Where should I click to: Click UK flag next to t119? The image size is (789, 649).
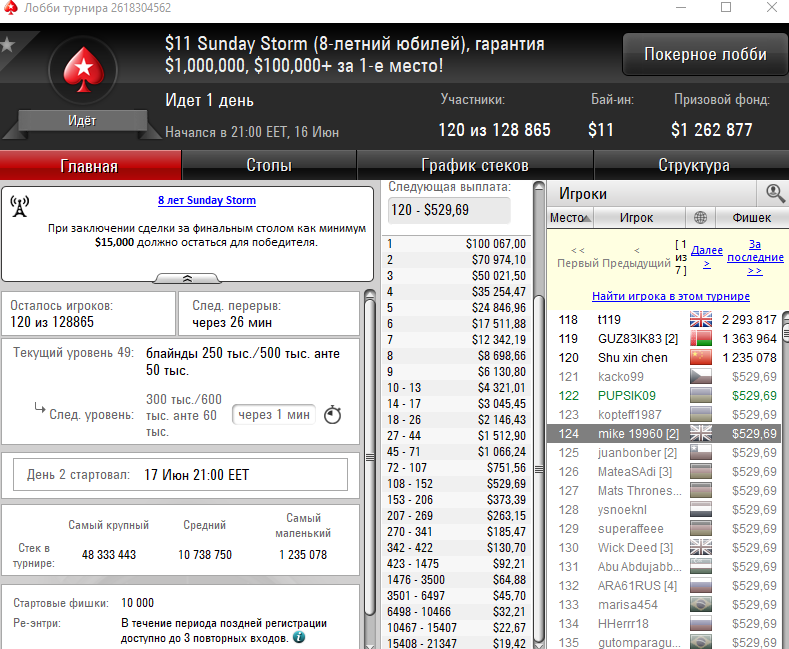pyautogui.click(x=700, y=319)
